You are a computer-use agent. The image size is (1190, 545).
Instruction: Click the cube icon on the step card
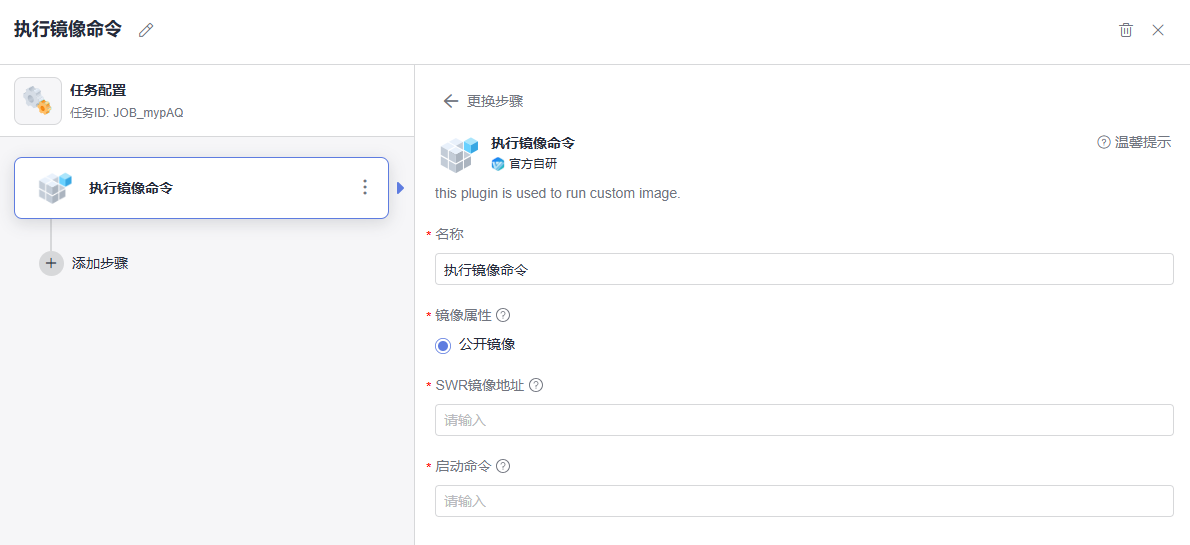tap(55, 187)
